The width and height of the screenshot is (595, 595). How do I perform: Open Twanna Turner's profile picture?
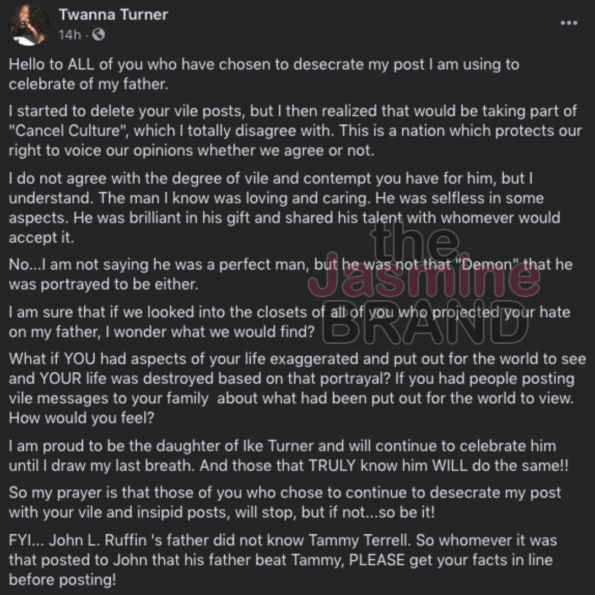pos(29,25)
